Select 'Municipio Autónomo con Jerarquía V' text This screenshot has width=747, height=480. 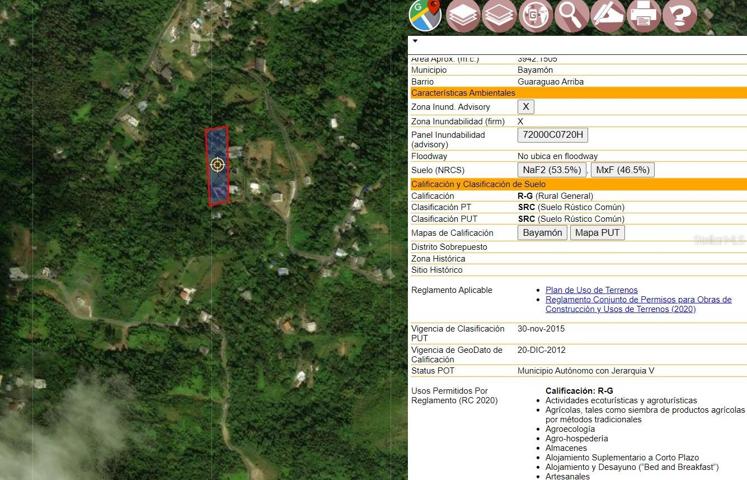588,370
